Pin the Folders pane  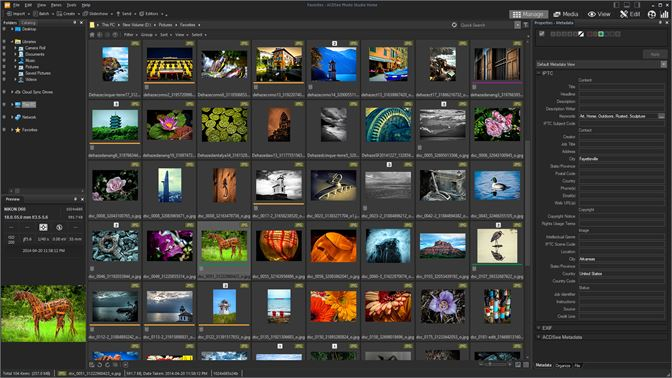tap(75, 22)
